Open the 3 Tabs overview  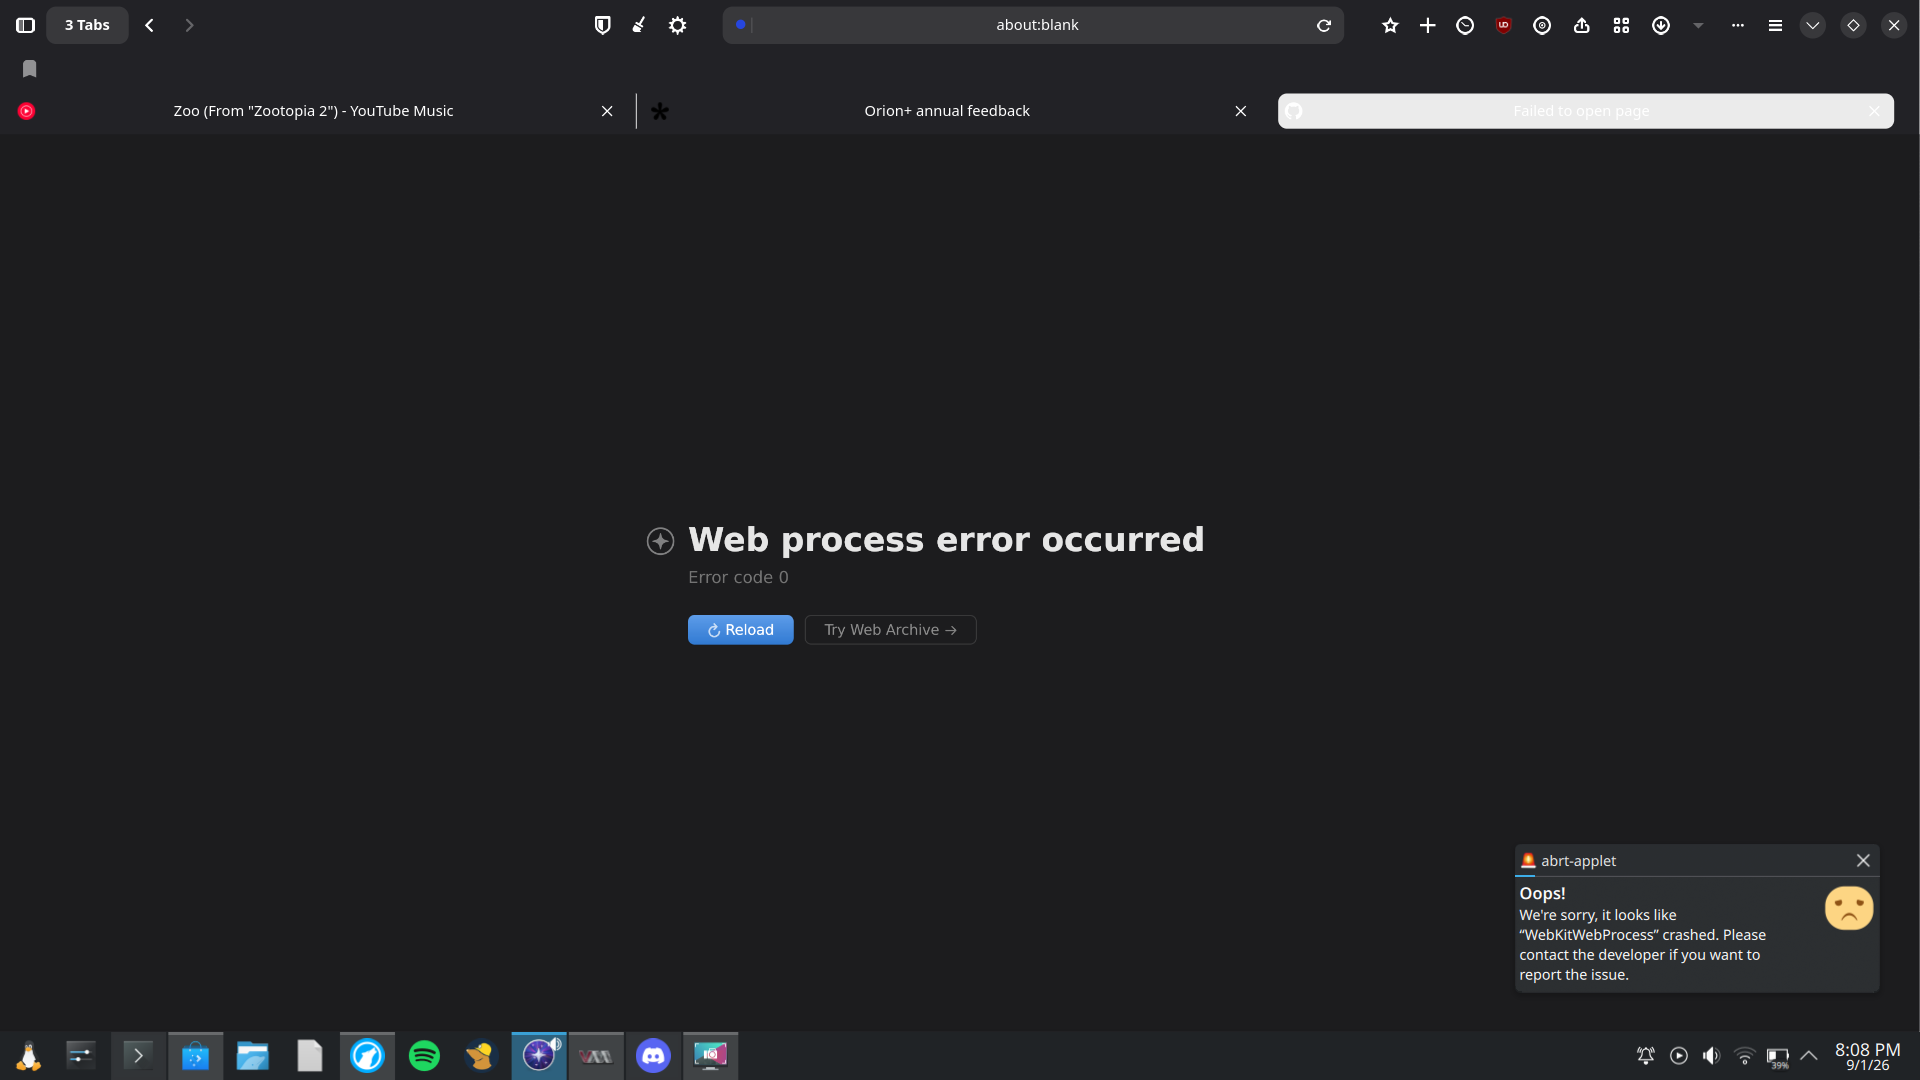(87, 25)
